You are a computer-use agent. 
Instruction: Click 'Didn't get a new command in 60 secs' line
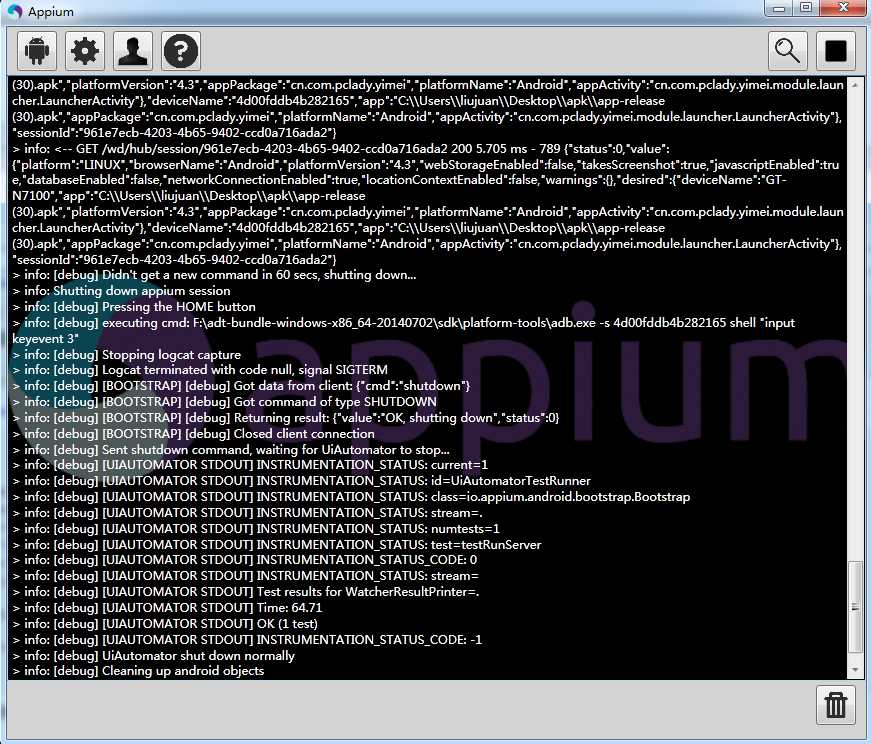pyautogui.click(x=214, y=275)
